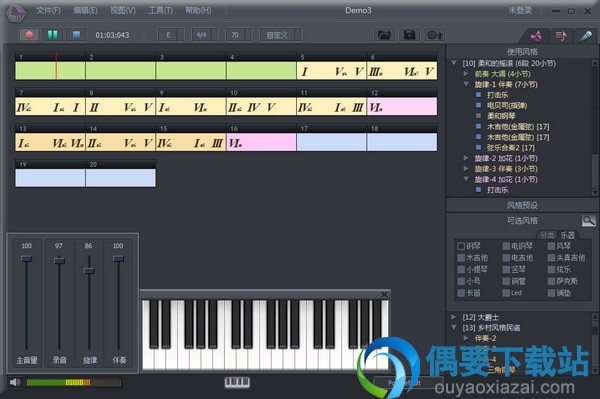Mute audio with the speaker icon
Viewport: 600px width, 399px height.
15,382
